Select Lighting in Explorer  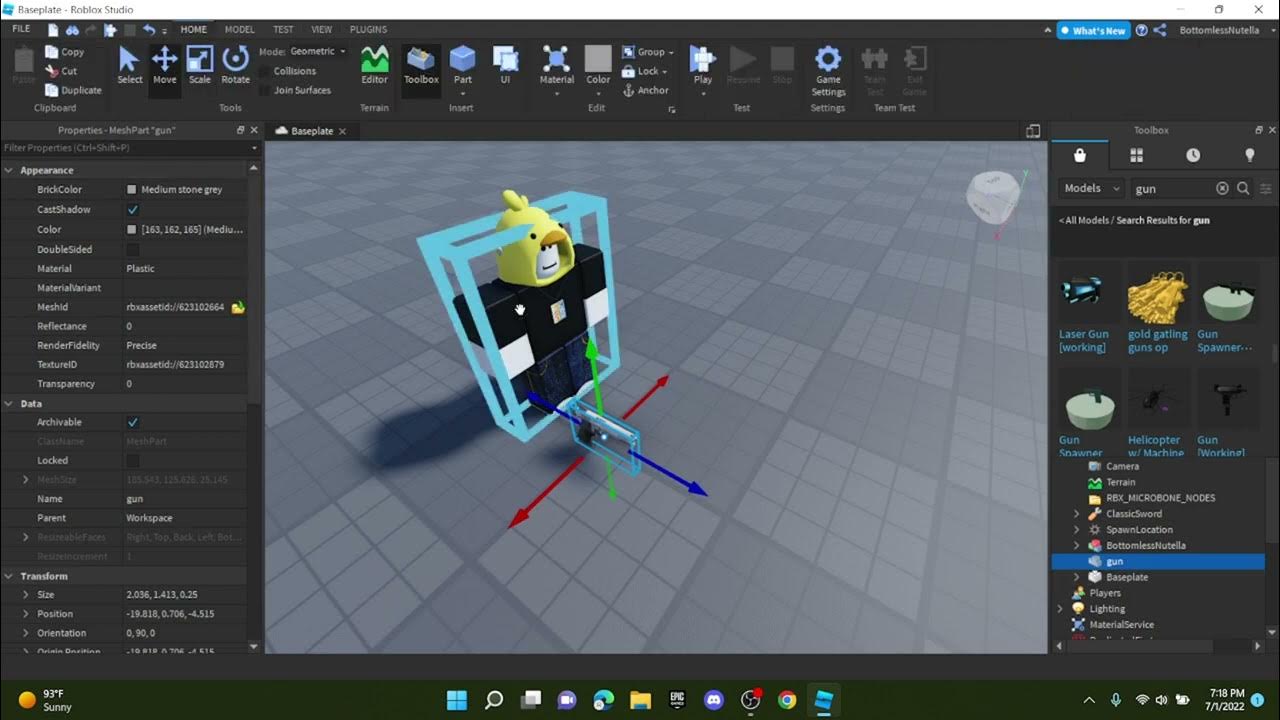click(x=1107, y=609)
